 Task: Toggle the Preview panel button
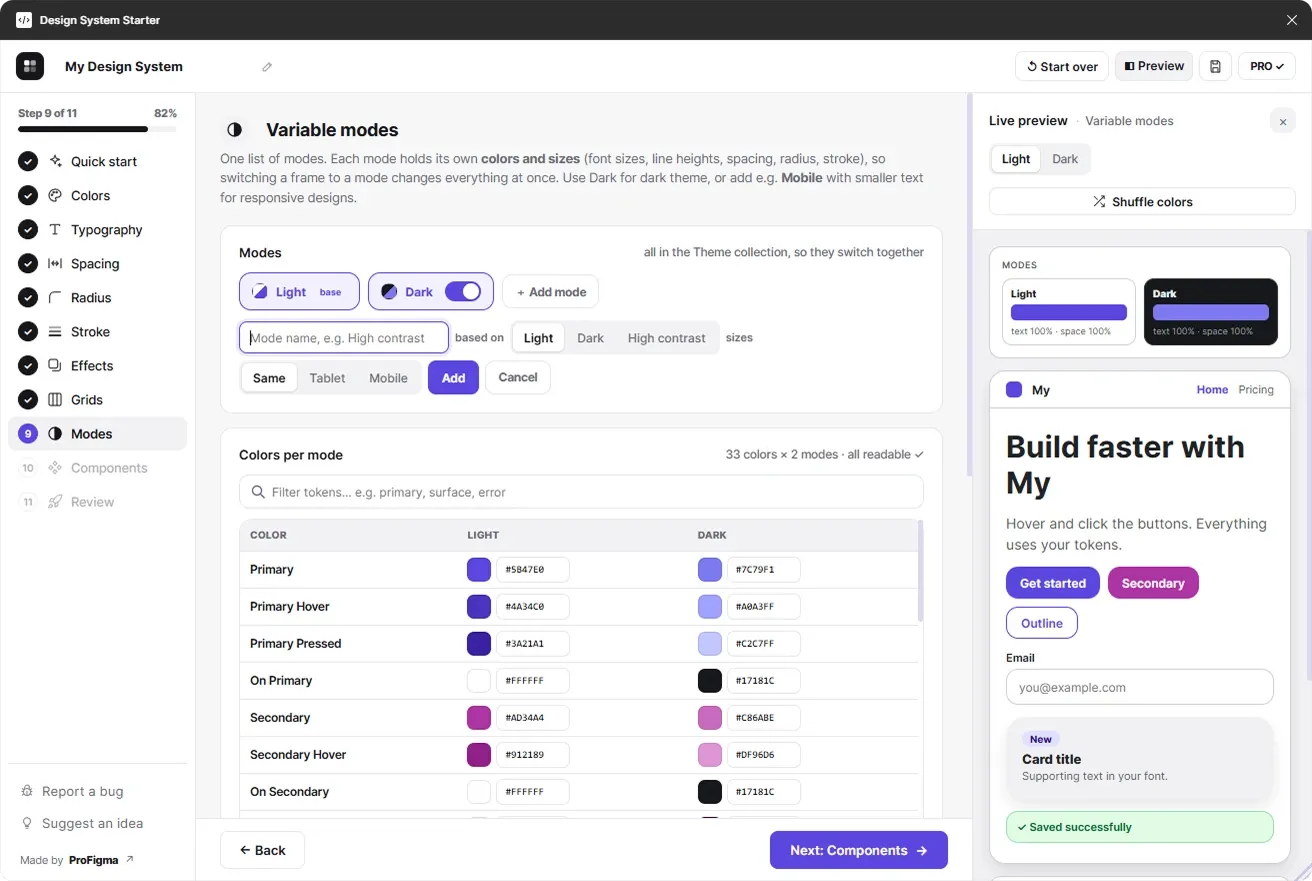pyautogui.click(x=1154, y=66)
